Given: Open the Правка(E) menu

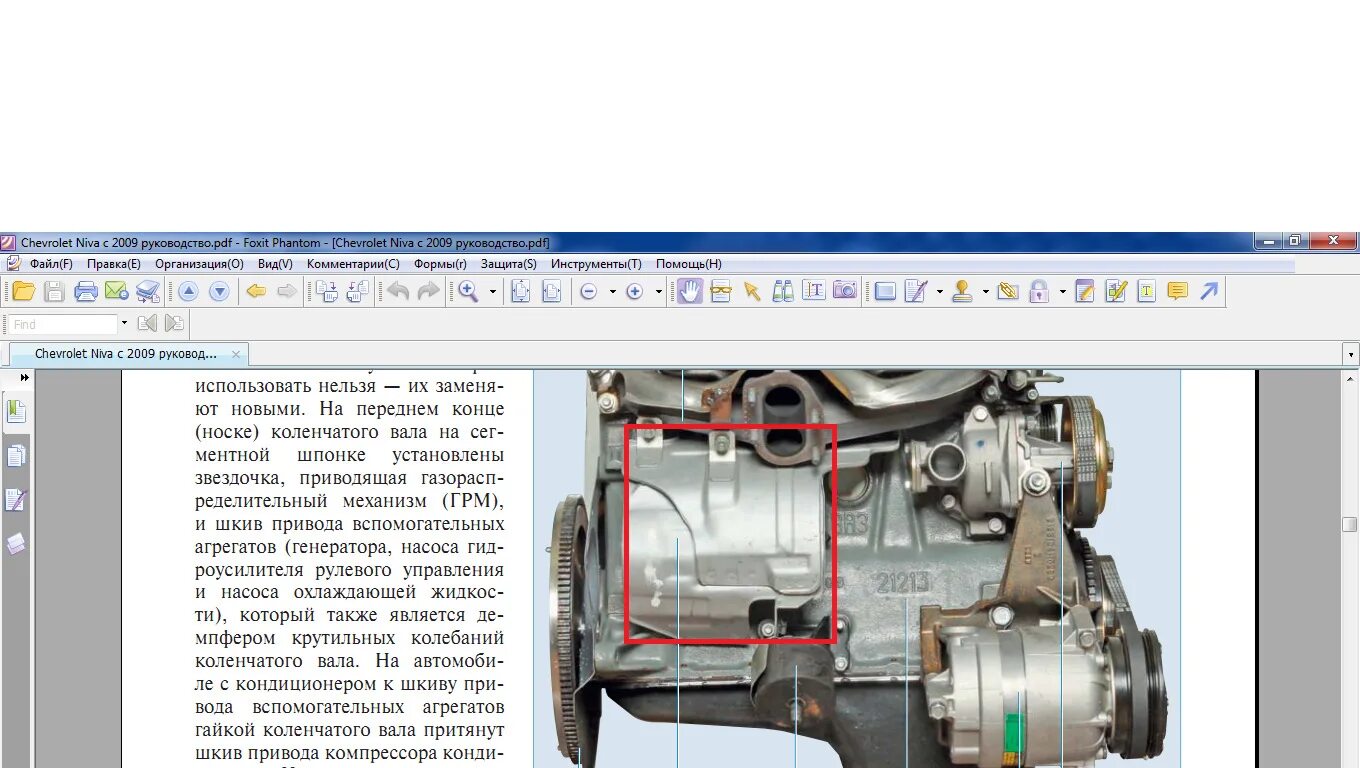Looking at the screenshot, I should point(113,264).
